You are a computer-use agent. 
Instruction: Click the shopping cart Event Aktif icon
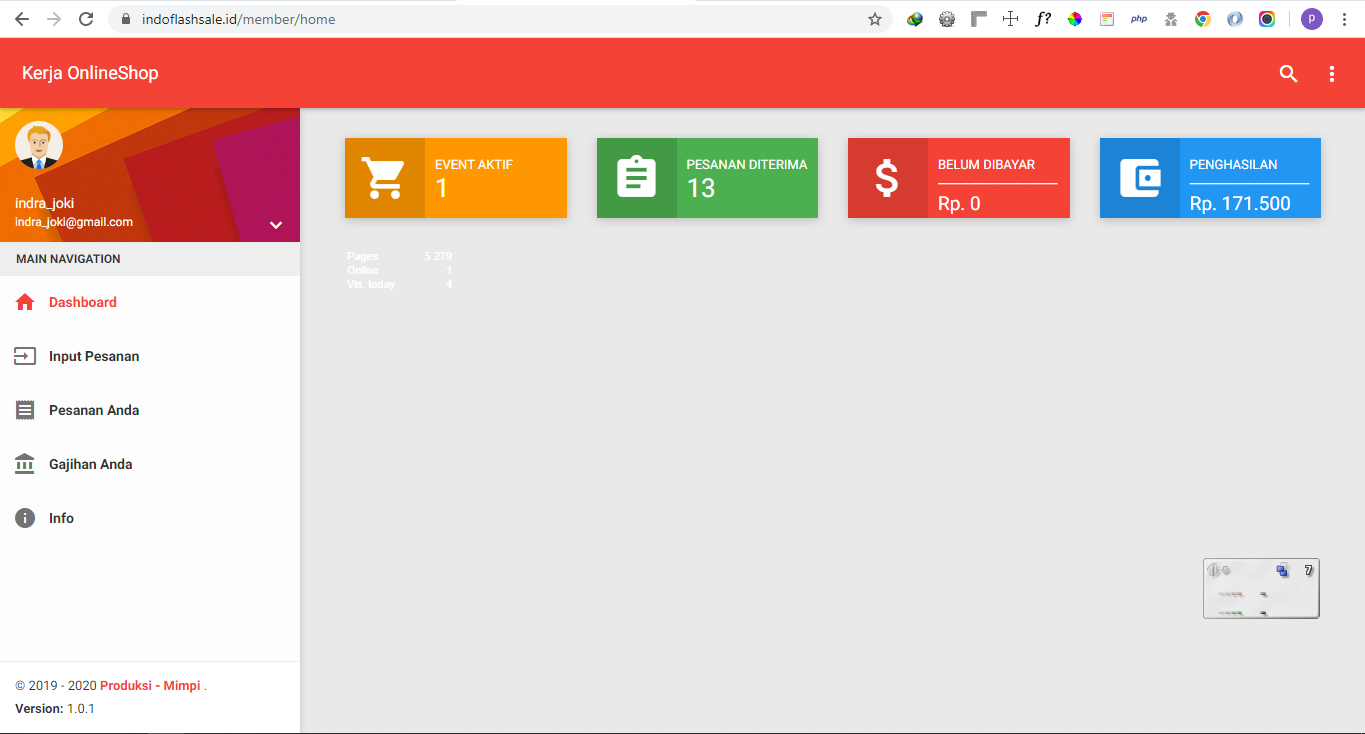(384, 178)
